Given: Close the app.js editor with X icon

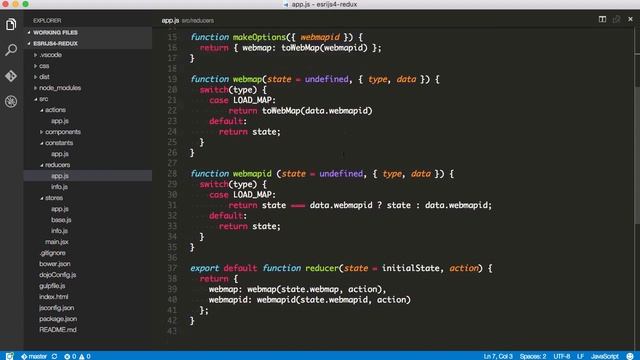Looking at the screenshot, I should 630,19.
